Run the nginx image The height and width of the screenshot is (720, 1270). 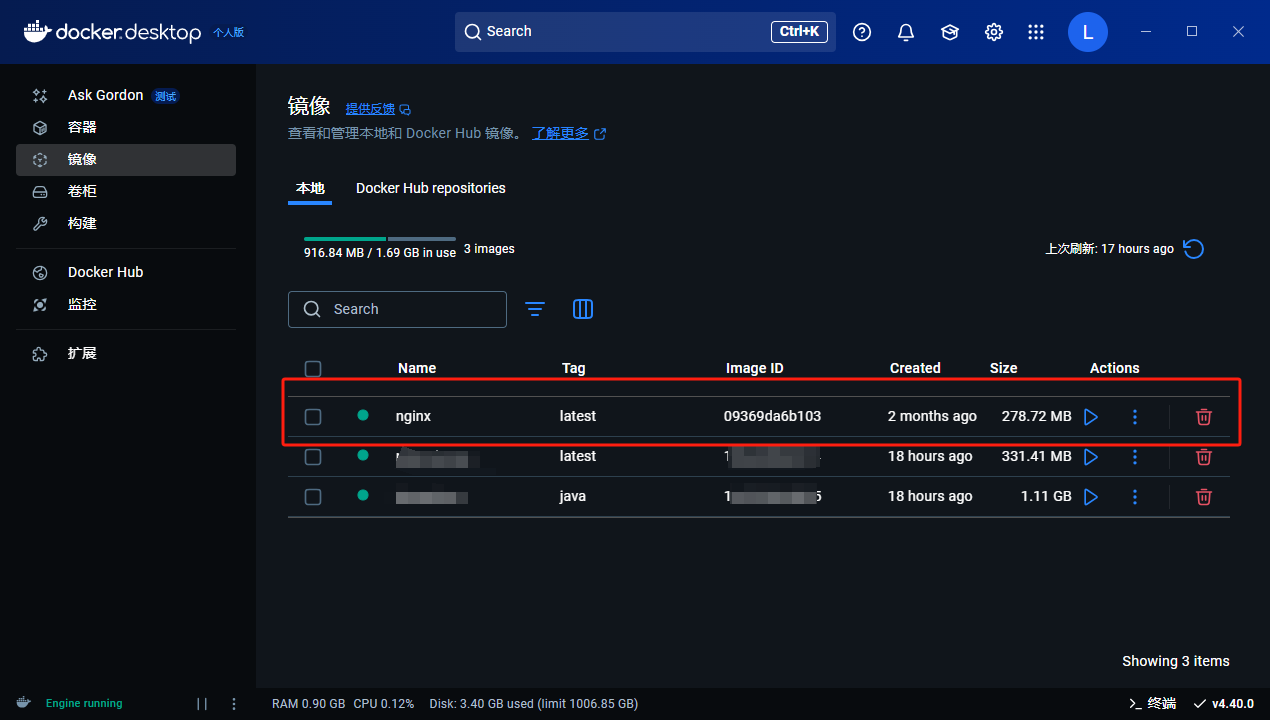1091,416
